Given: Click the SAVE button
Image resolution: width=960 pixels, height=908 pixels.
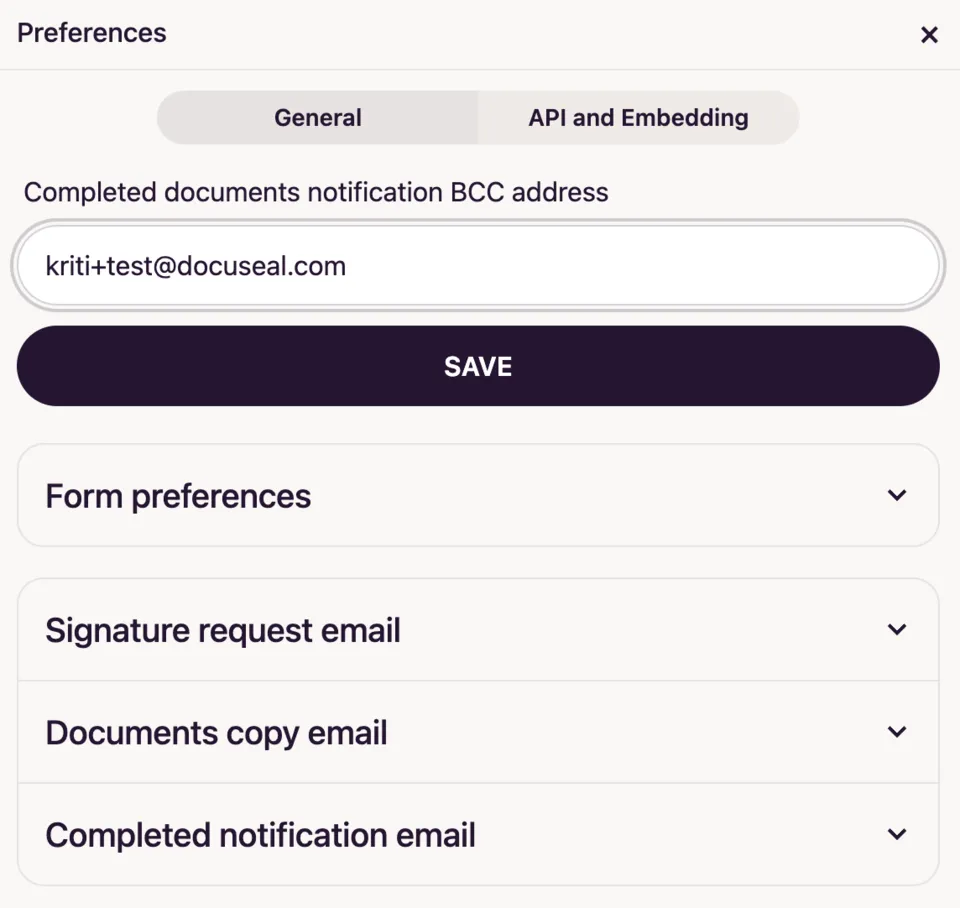Looking at the screenshot, I should point(478,366).
